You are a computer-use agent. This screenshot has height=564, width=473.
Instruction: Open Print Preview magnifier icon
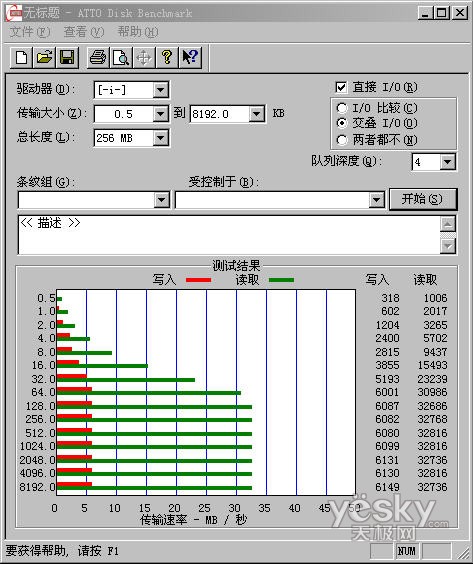tap(121, 57)
